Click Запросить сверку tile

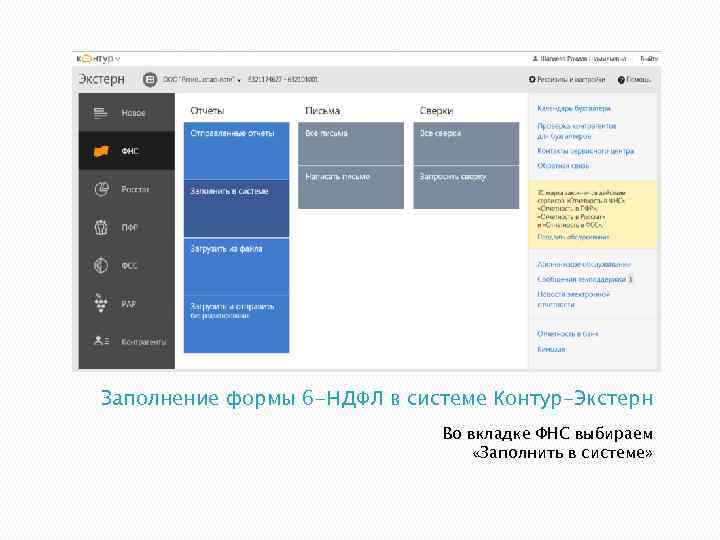(466, 187)
